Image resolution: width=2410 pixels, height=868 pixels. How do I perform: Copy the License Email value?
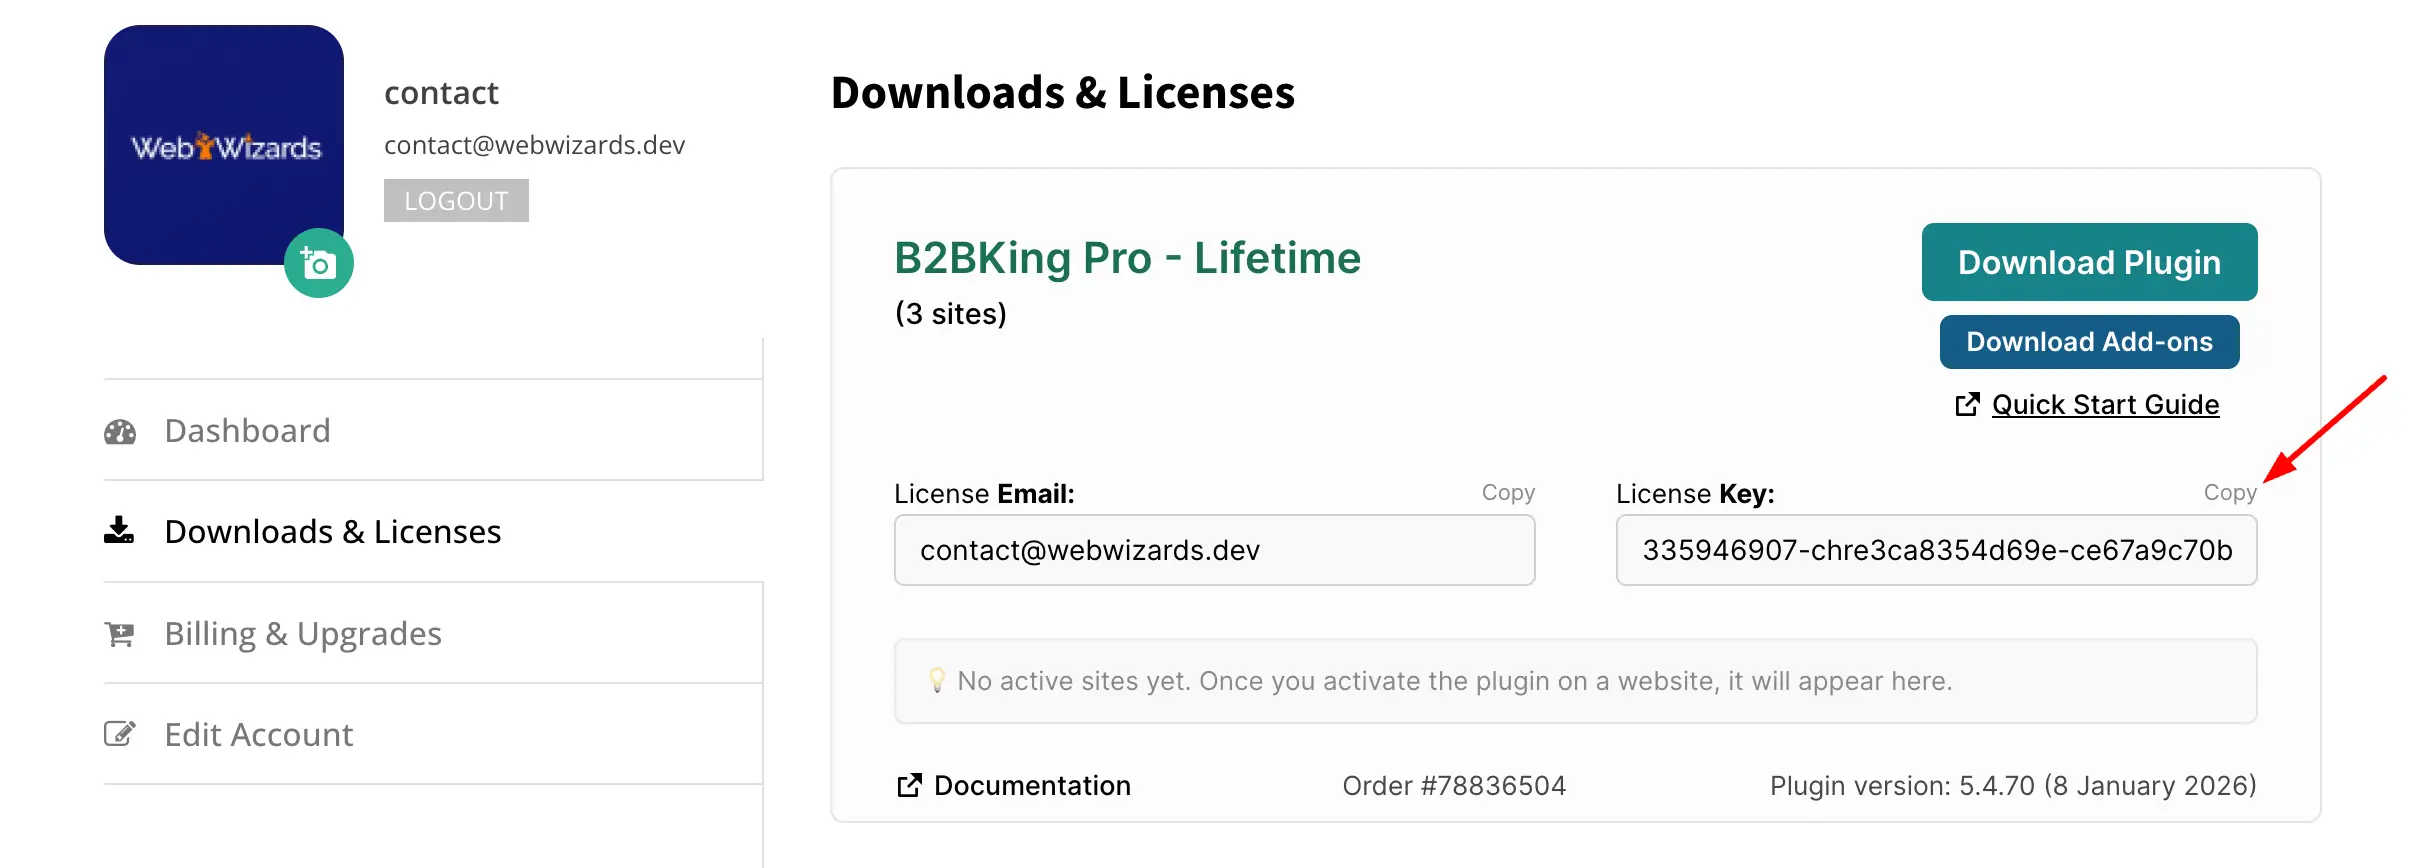point(1508,492)
